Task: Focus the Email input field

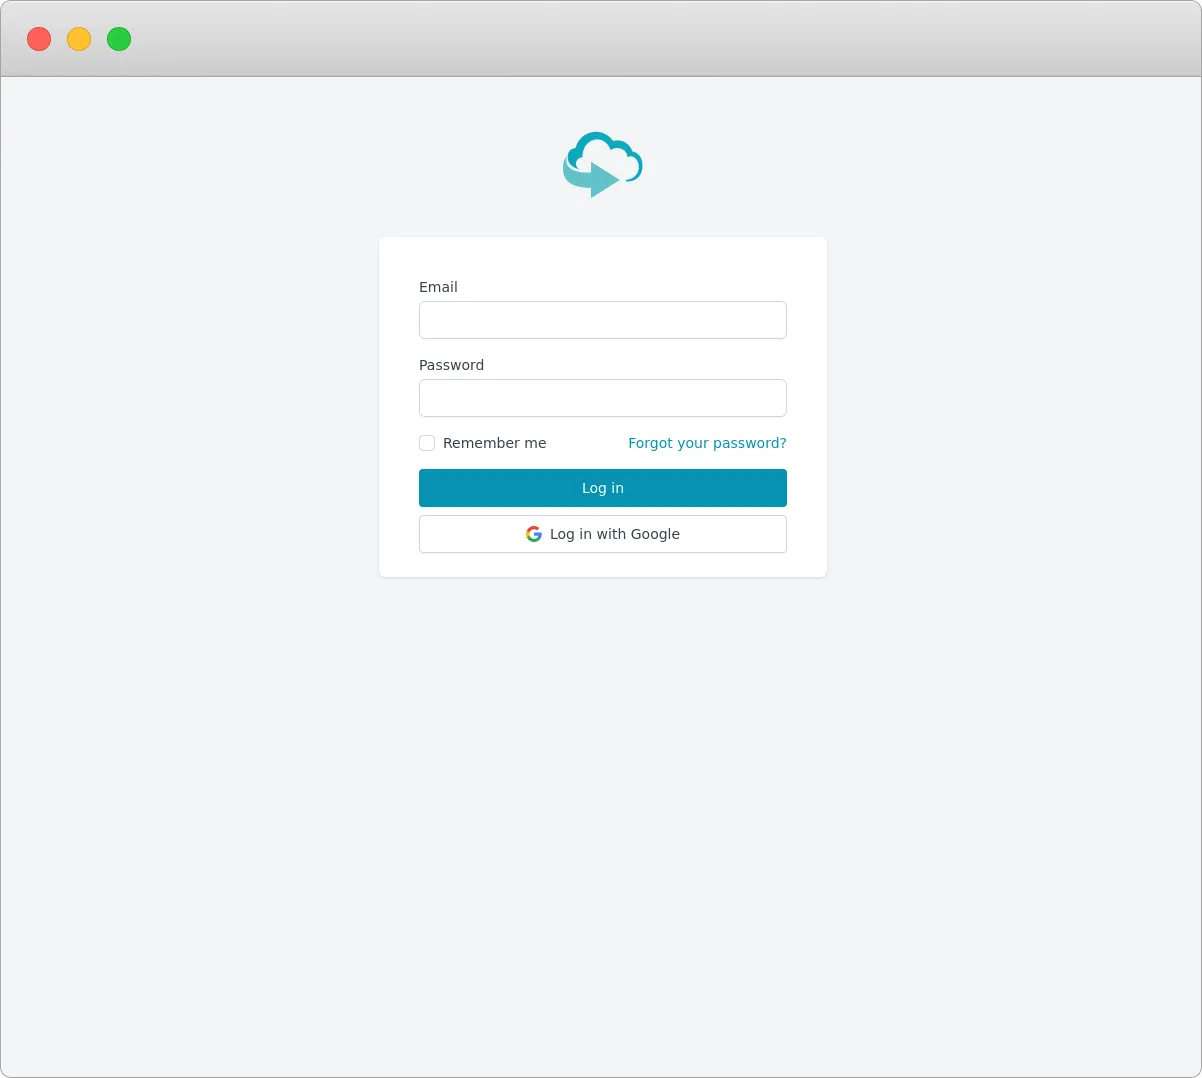Action: tap(602, 319)
